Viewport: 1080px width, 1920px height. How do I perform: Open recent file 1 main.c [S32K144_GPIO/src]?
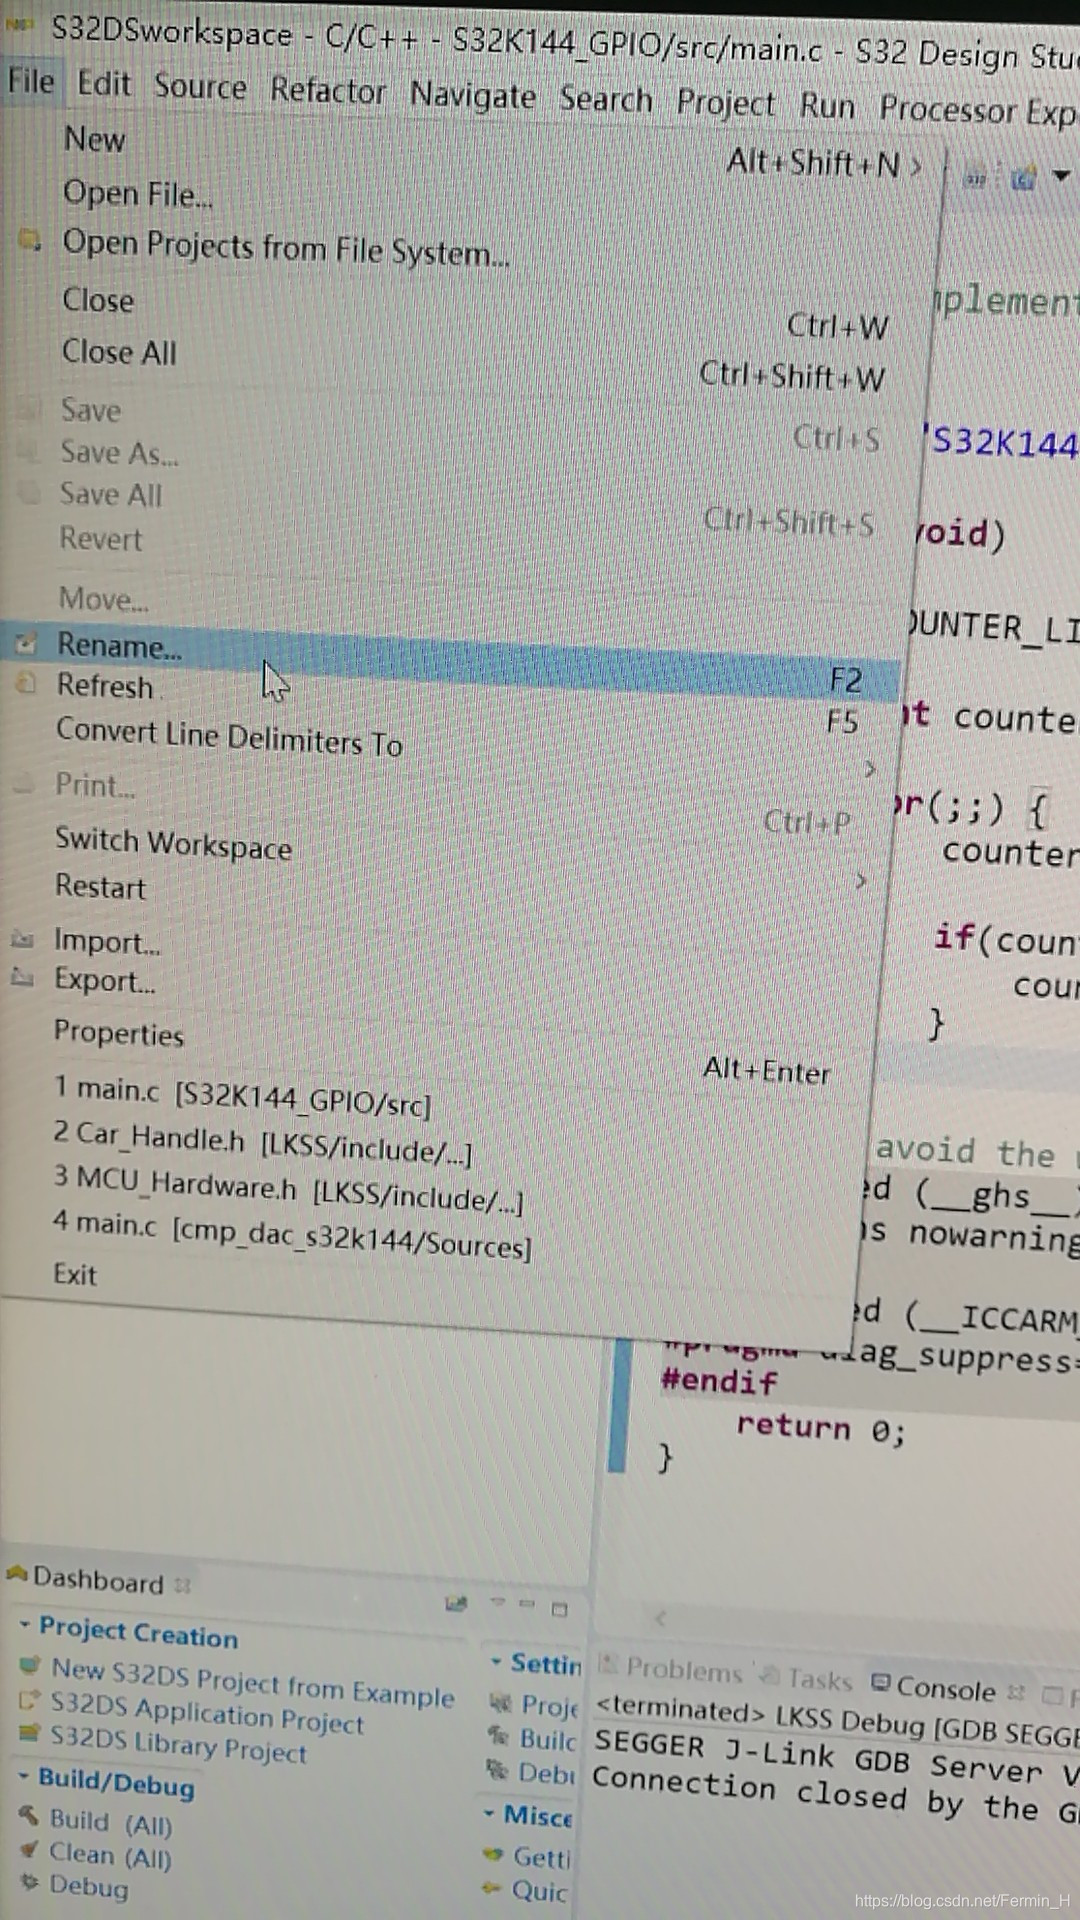pyautogui.click(x=242, y=1096)
